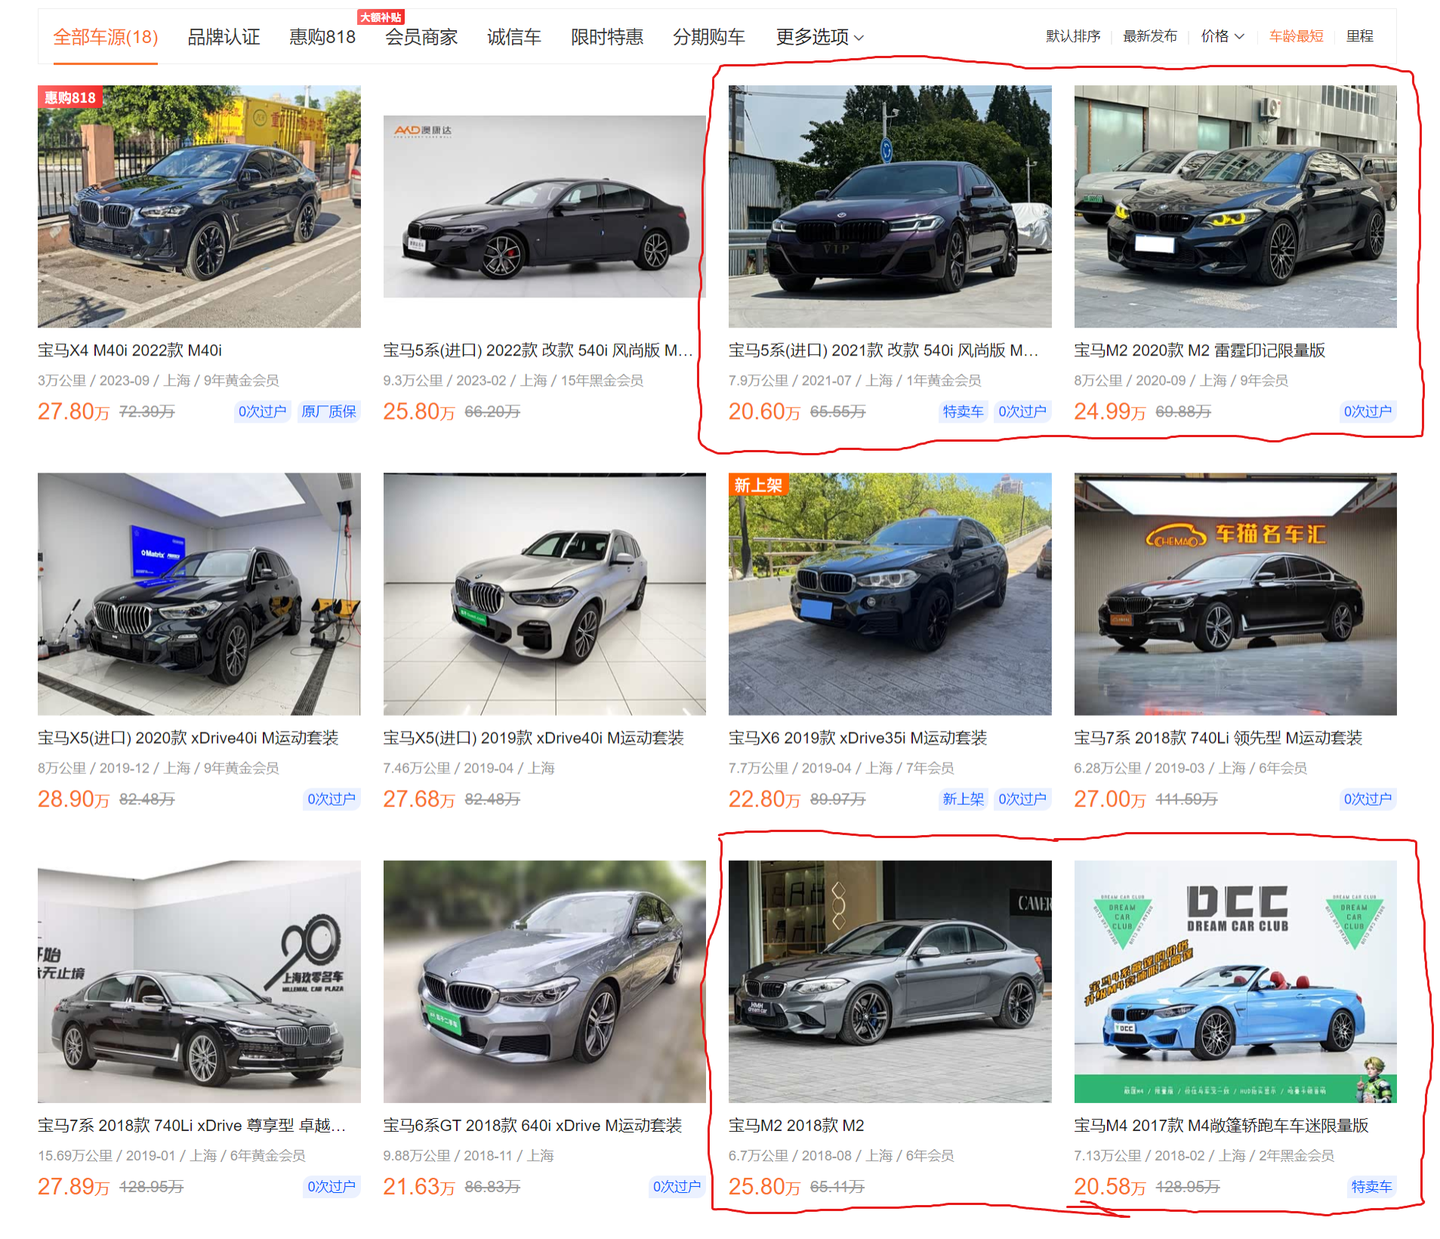Screen dimensions: 1440x1239
Task: Click the 28.90万 price of the X5 2020款
Action: click(73, 799)
